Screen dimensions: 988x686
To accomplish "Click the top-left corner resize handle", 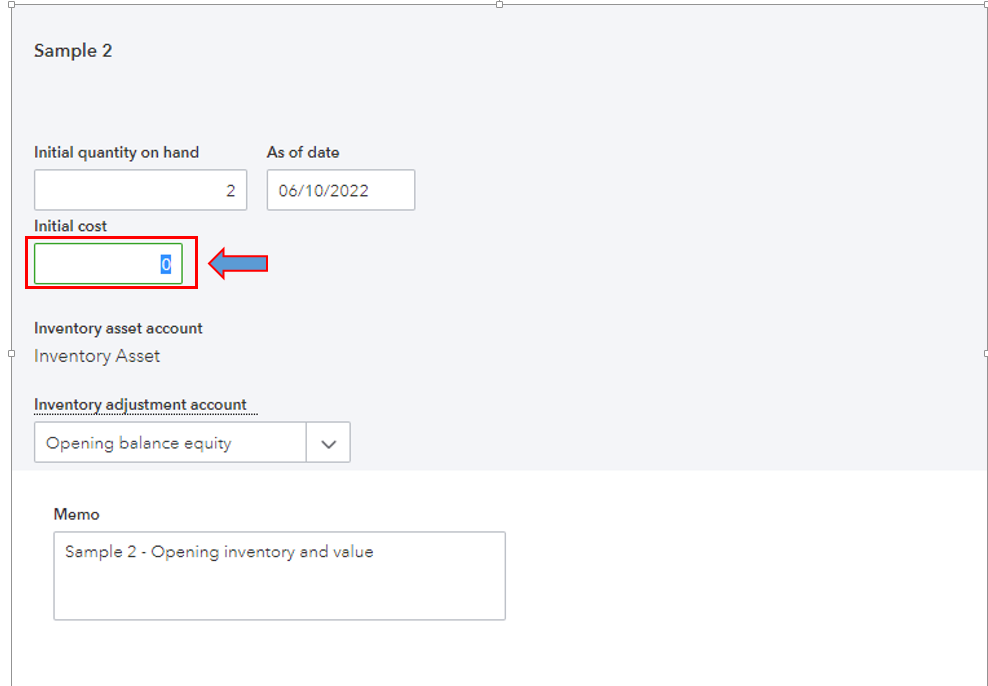I will (11, 4).
